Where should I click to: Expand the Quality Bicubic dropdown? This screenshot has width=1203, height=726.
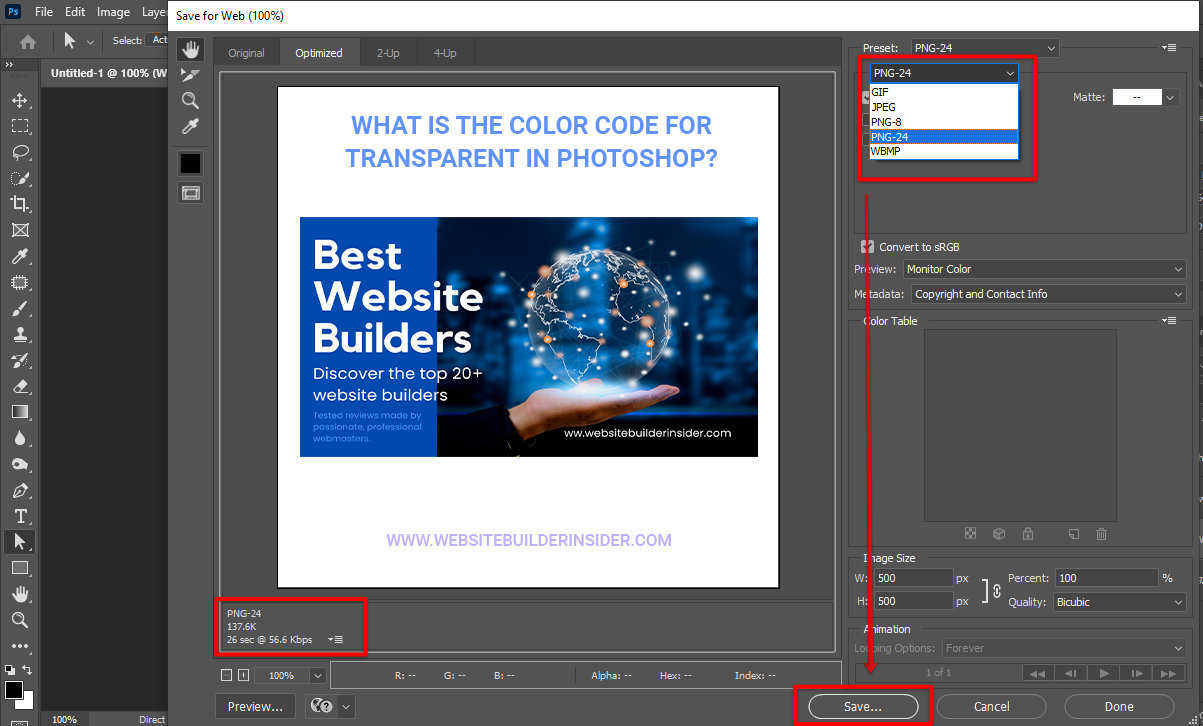(1119, 602)
